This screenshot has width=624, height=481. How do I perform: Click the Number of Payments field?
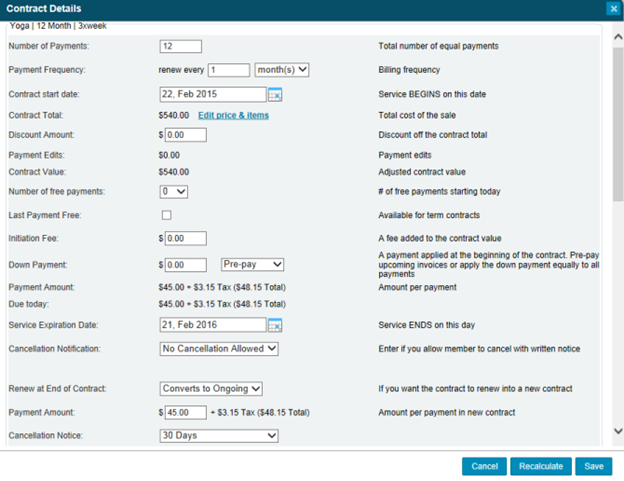[x=180, y=46]
